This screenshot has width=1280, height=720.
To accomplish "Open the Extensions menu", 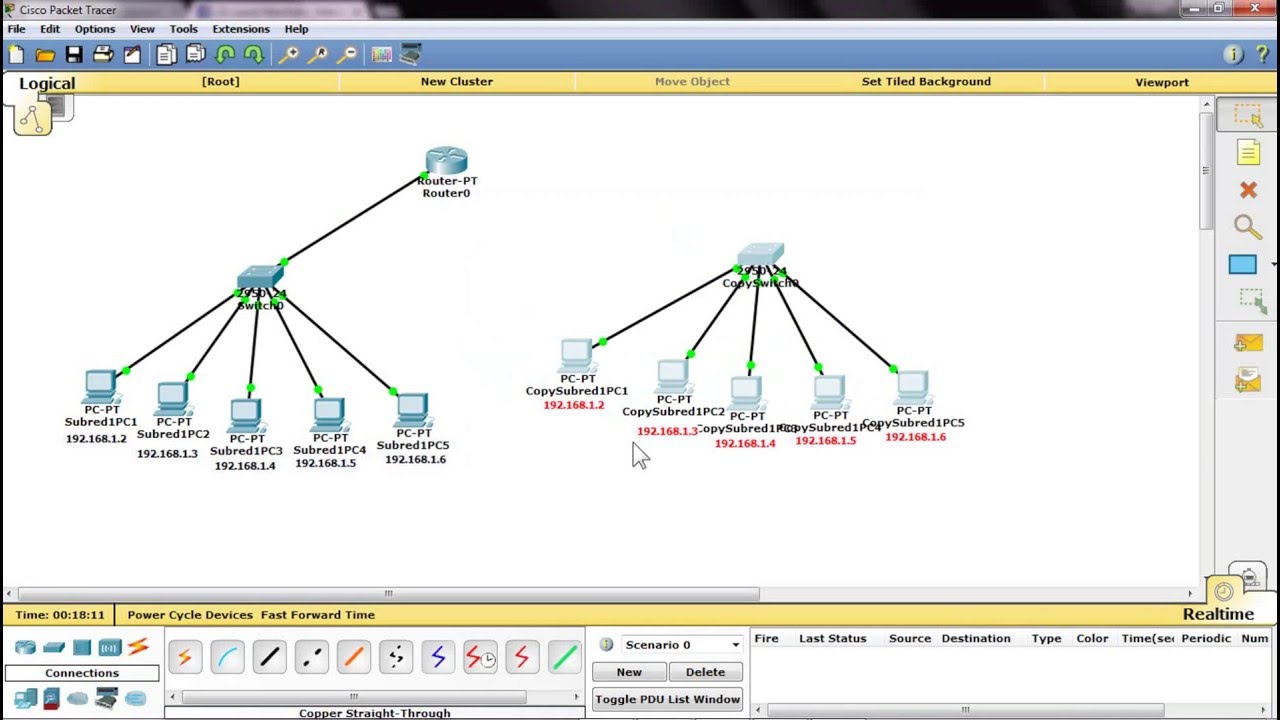I will point(241,29).
